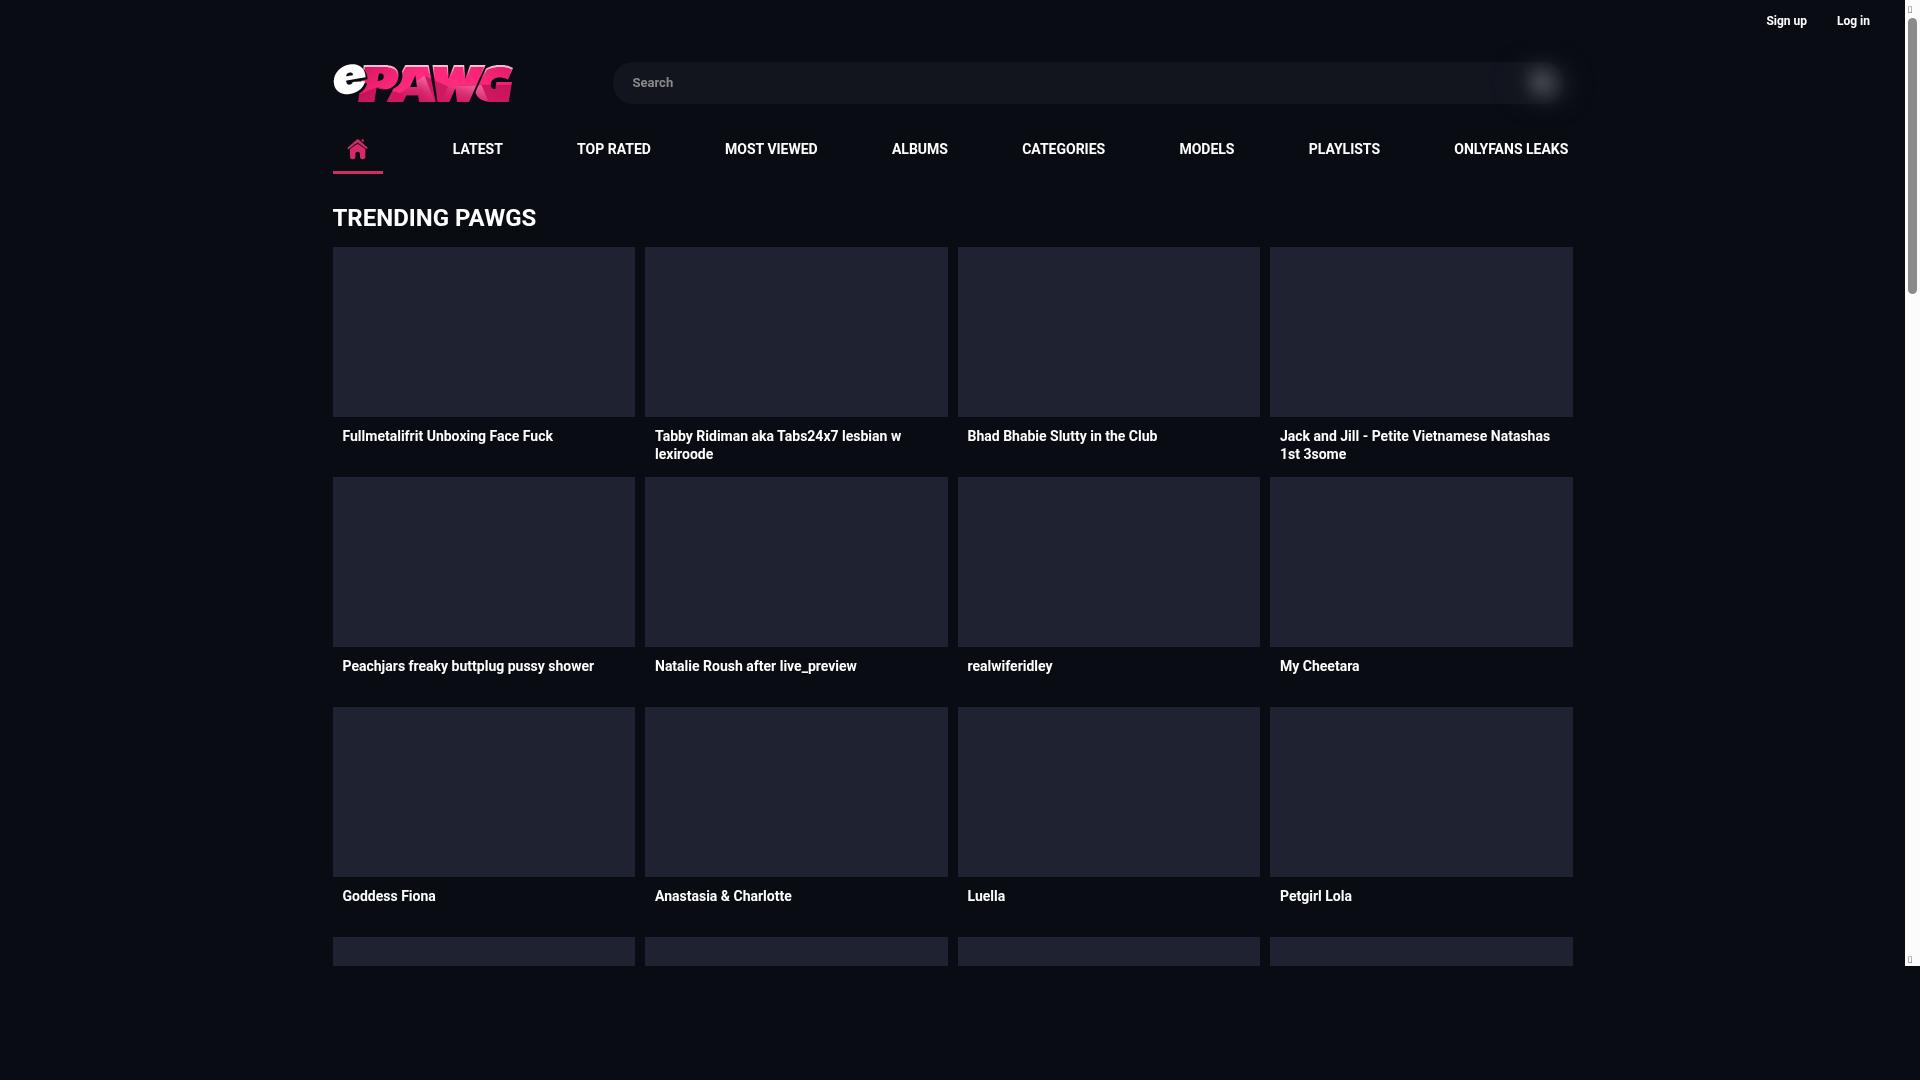
Task: Click the search magnifier icon
Action: click(1540, 82)
